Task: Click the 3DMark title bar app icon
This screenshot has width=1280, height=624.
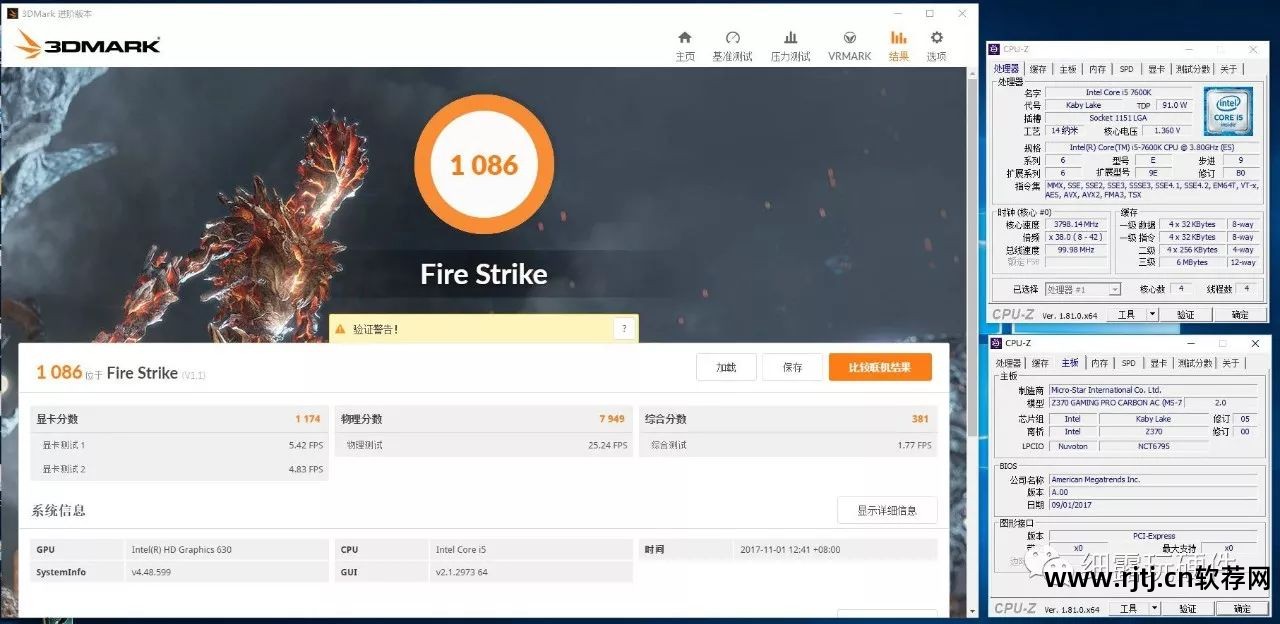Action: pyautogui.click(x=12, y=13)
